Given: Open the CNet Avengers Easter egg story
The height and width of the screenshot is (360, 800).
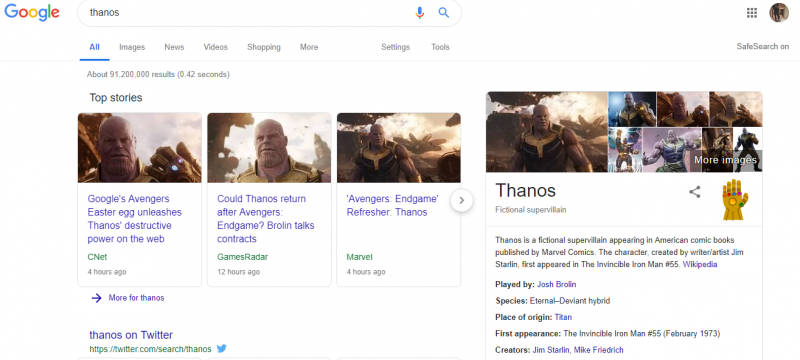Looking at the screenshot, I should click(134, 219).
